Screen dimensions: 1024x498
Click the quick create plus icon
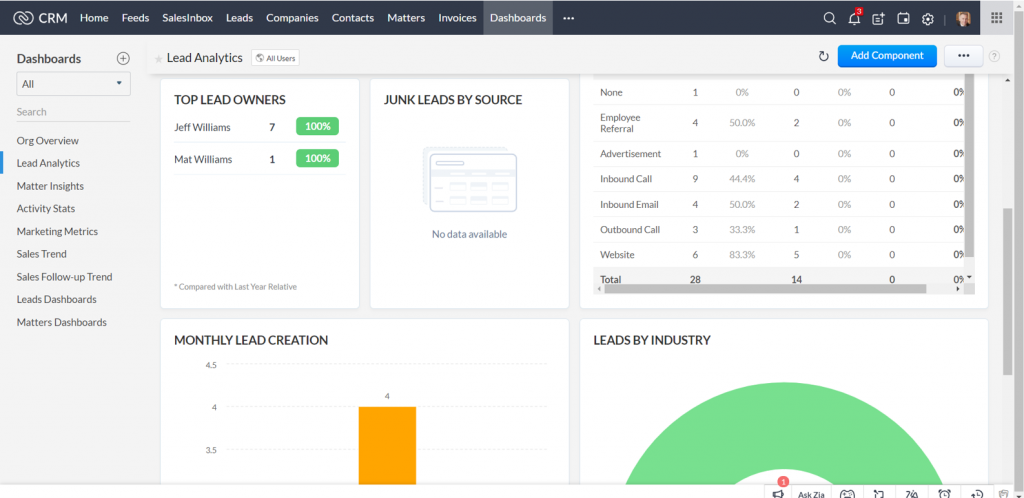(878, 18)
